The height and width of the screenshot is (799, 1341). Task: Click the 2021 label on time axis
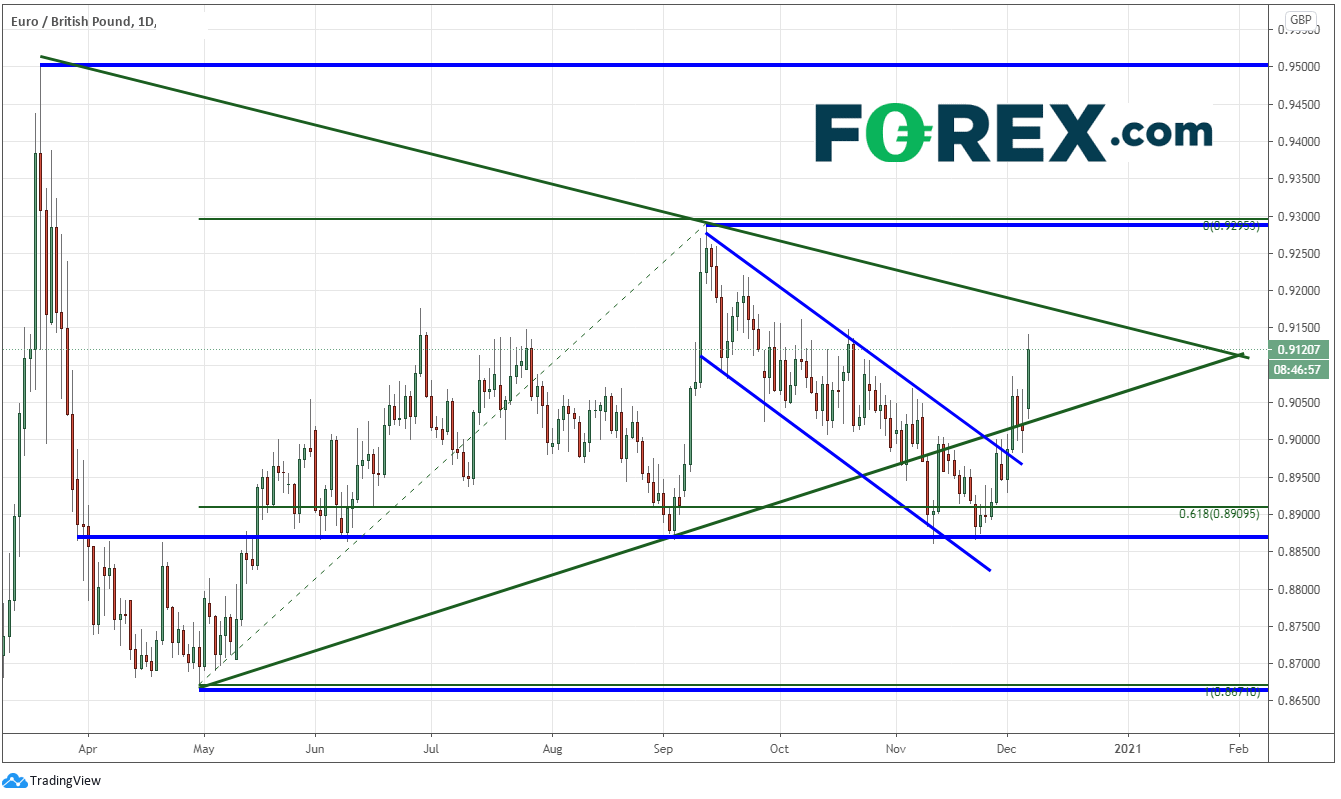[1128, 747]
